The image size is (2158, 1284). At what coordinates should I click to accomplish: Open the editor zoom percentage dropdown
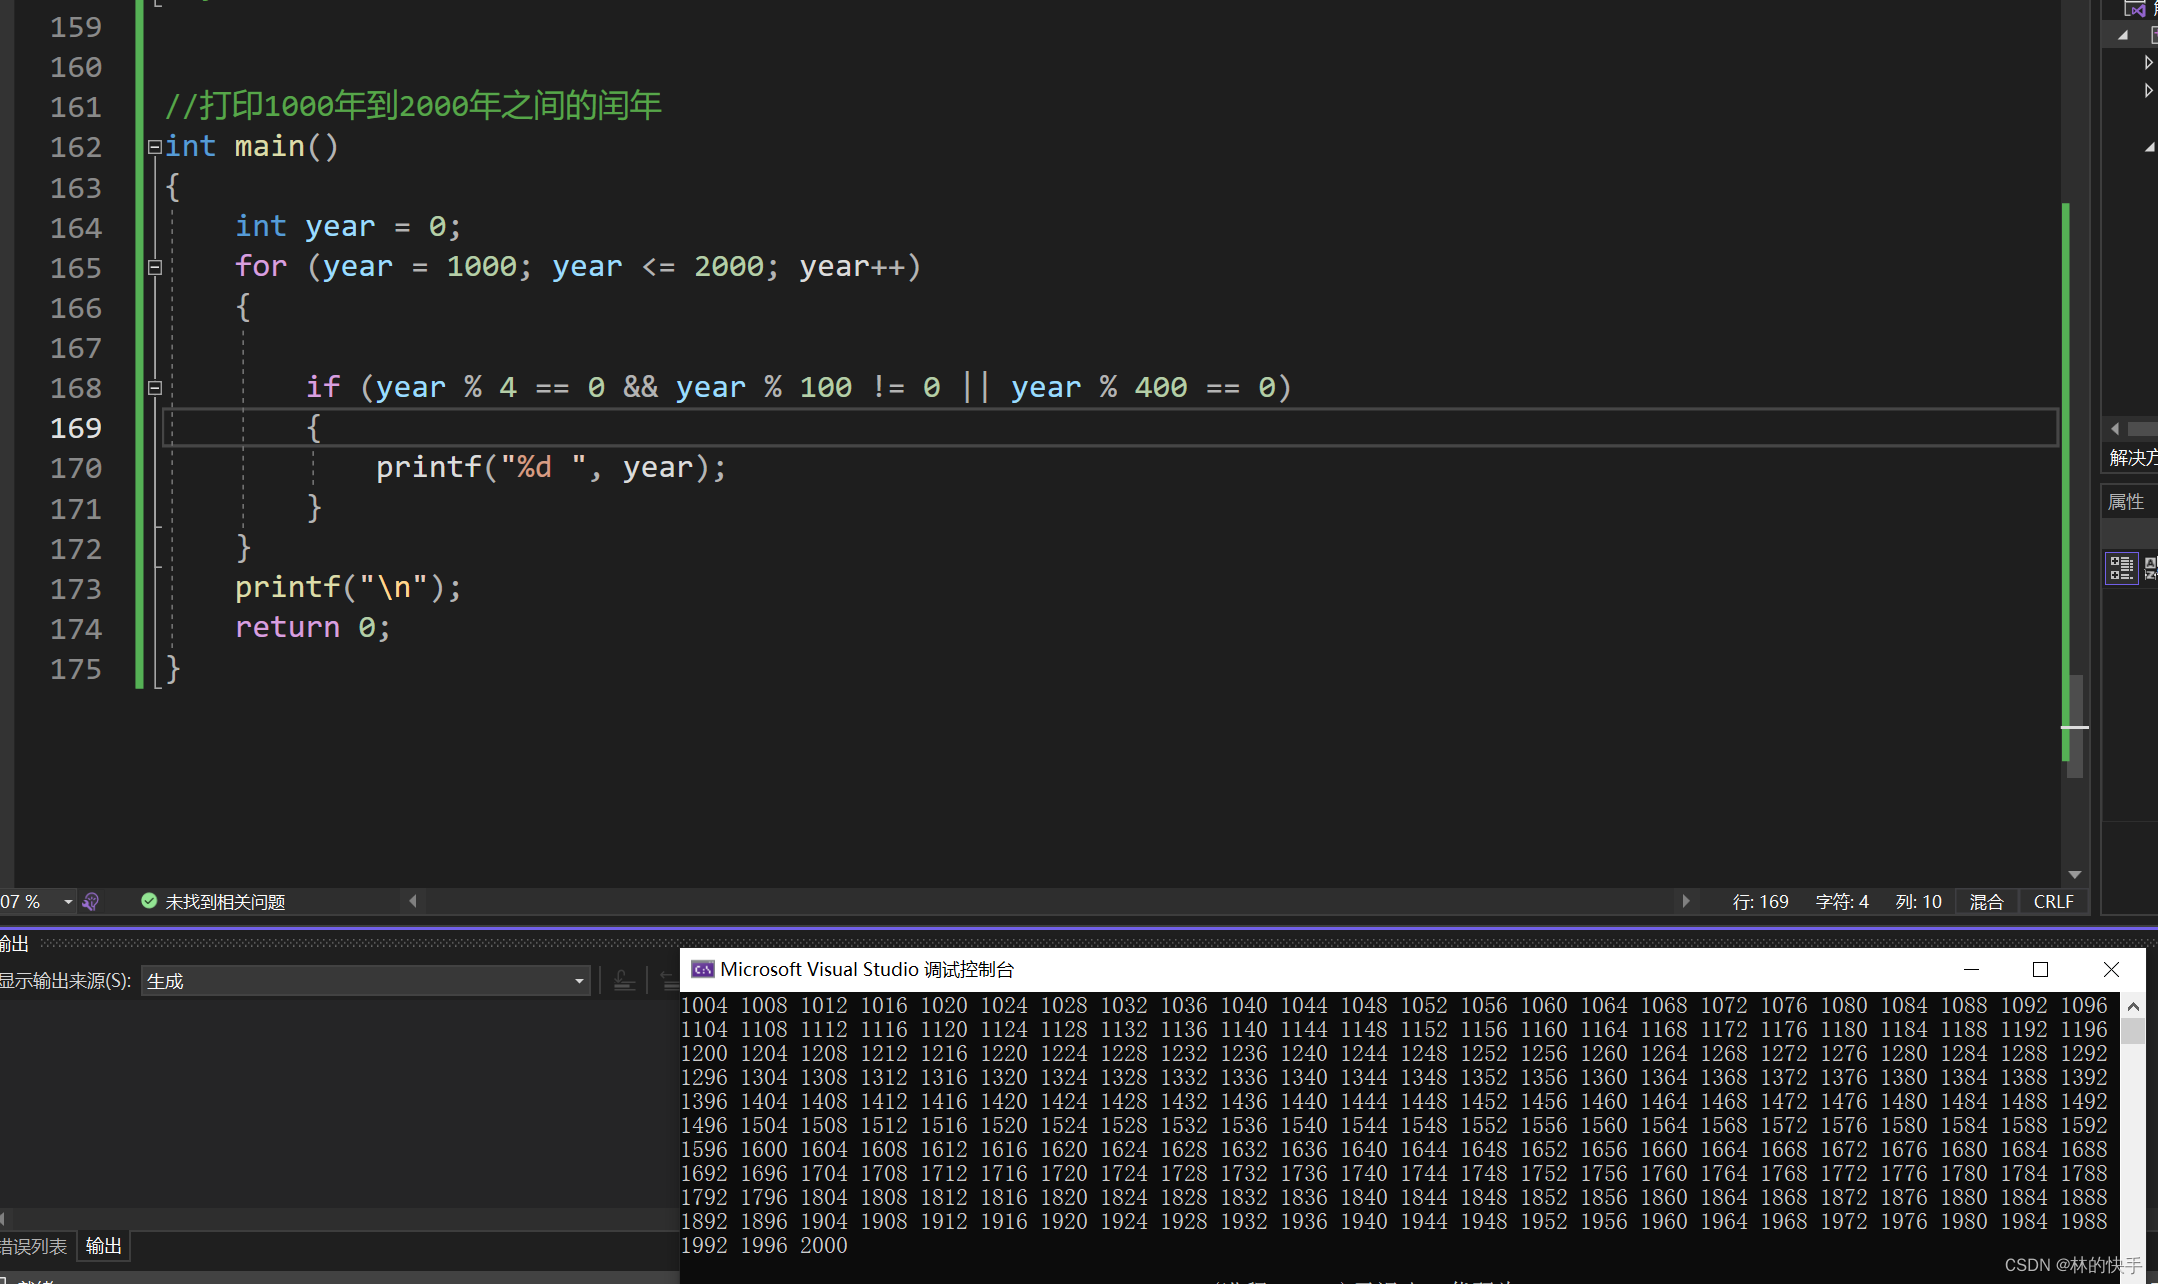(68, 902)
